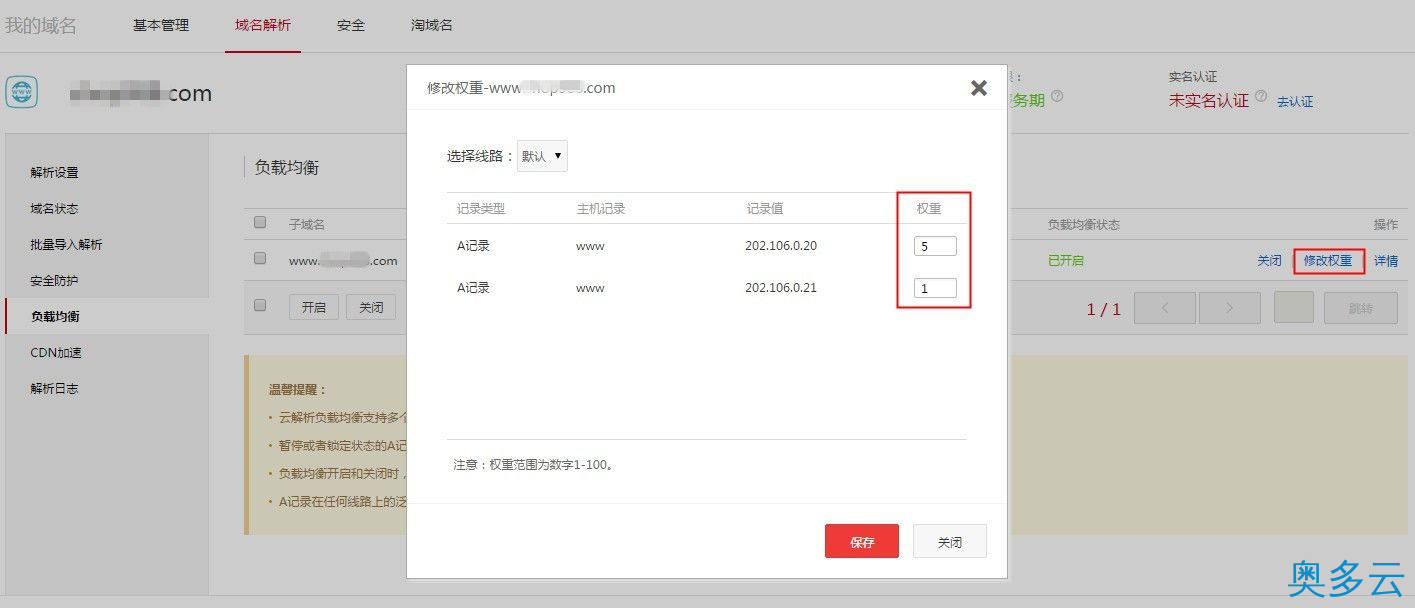Open the 基本管理 tab
Viewport: 1415px width, 608px height.
tap(161, 25)
